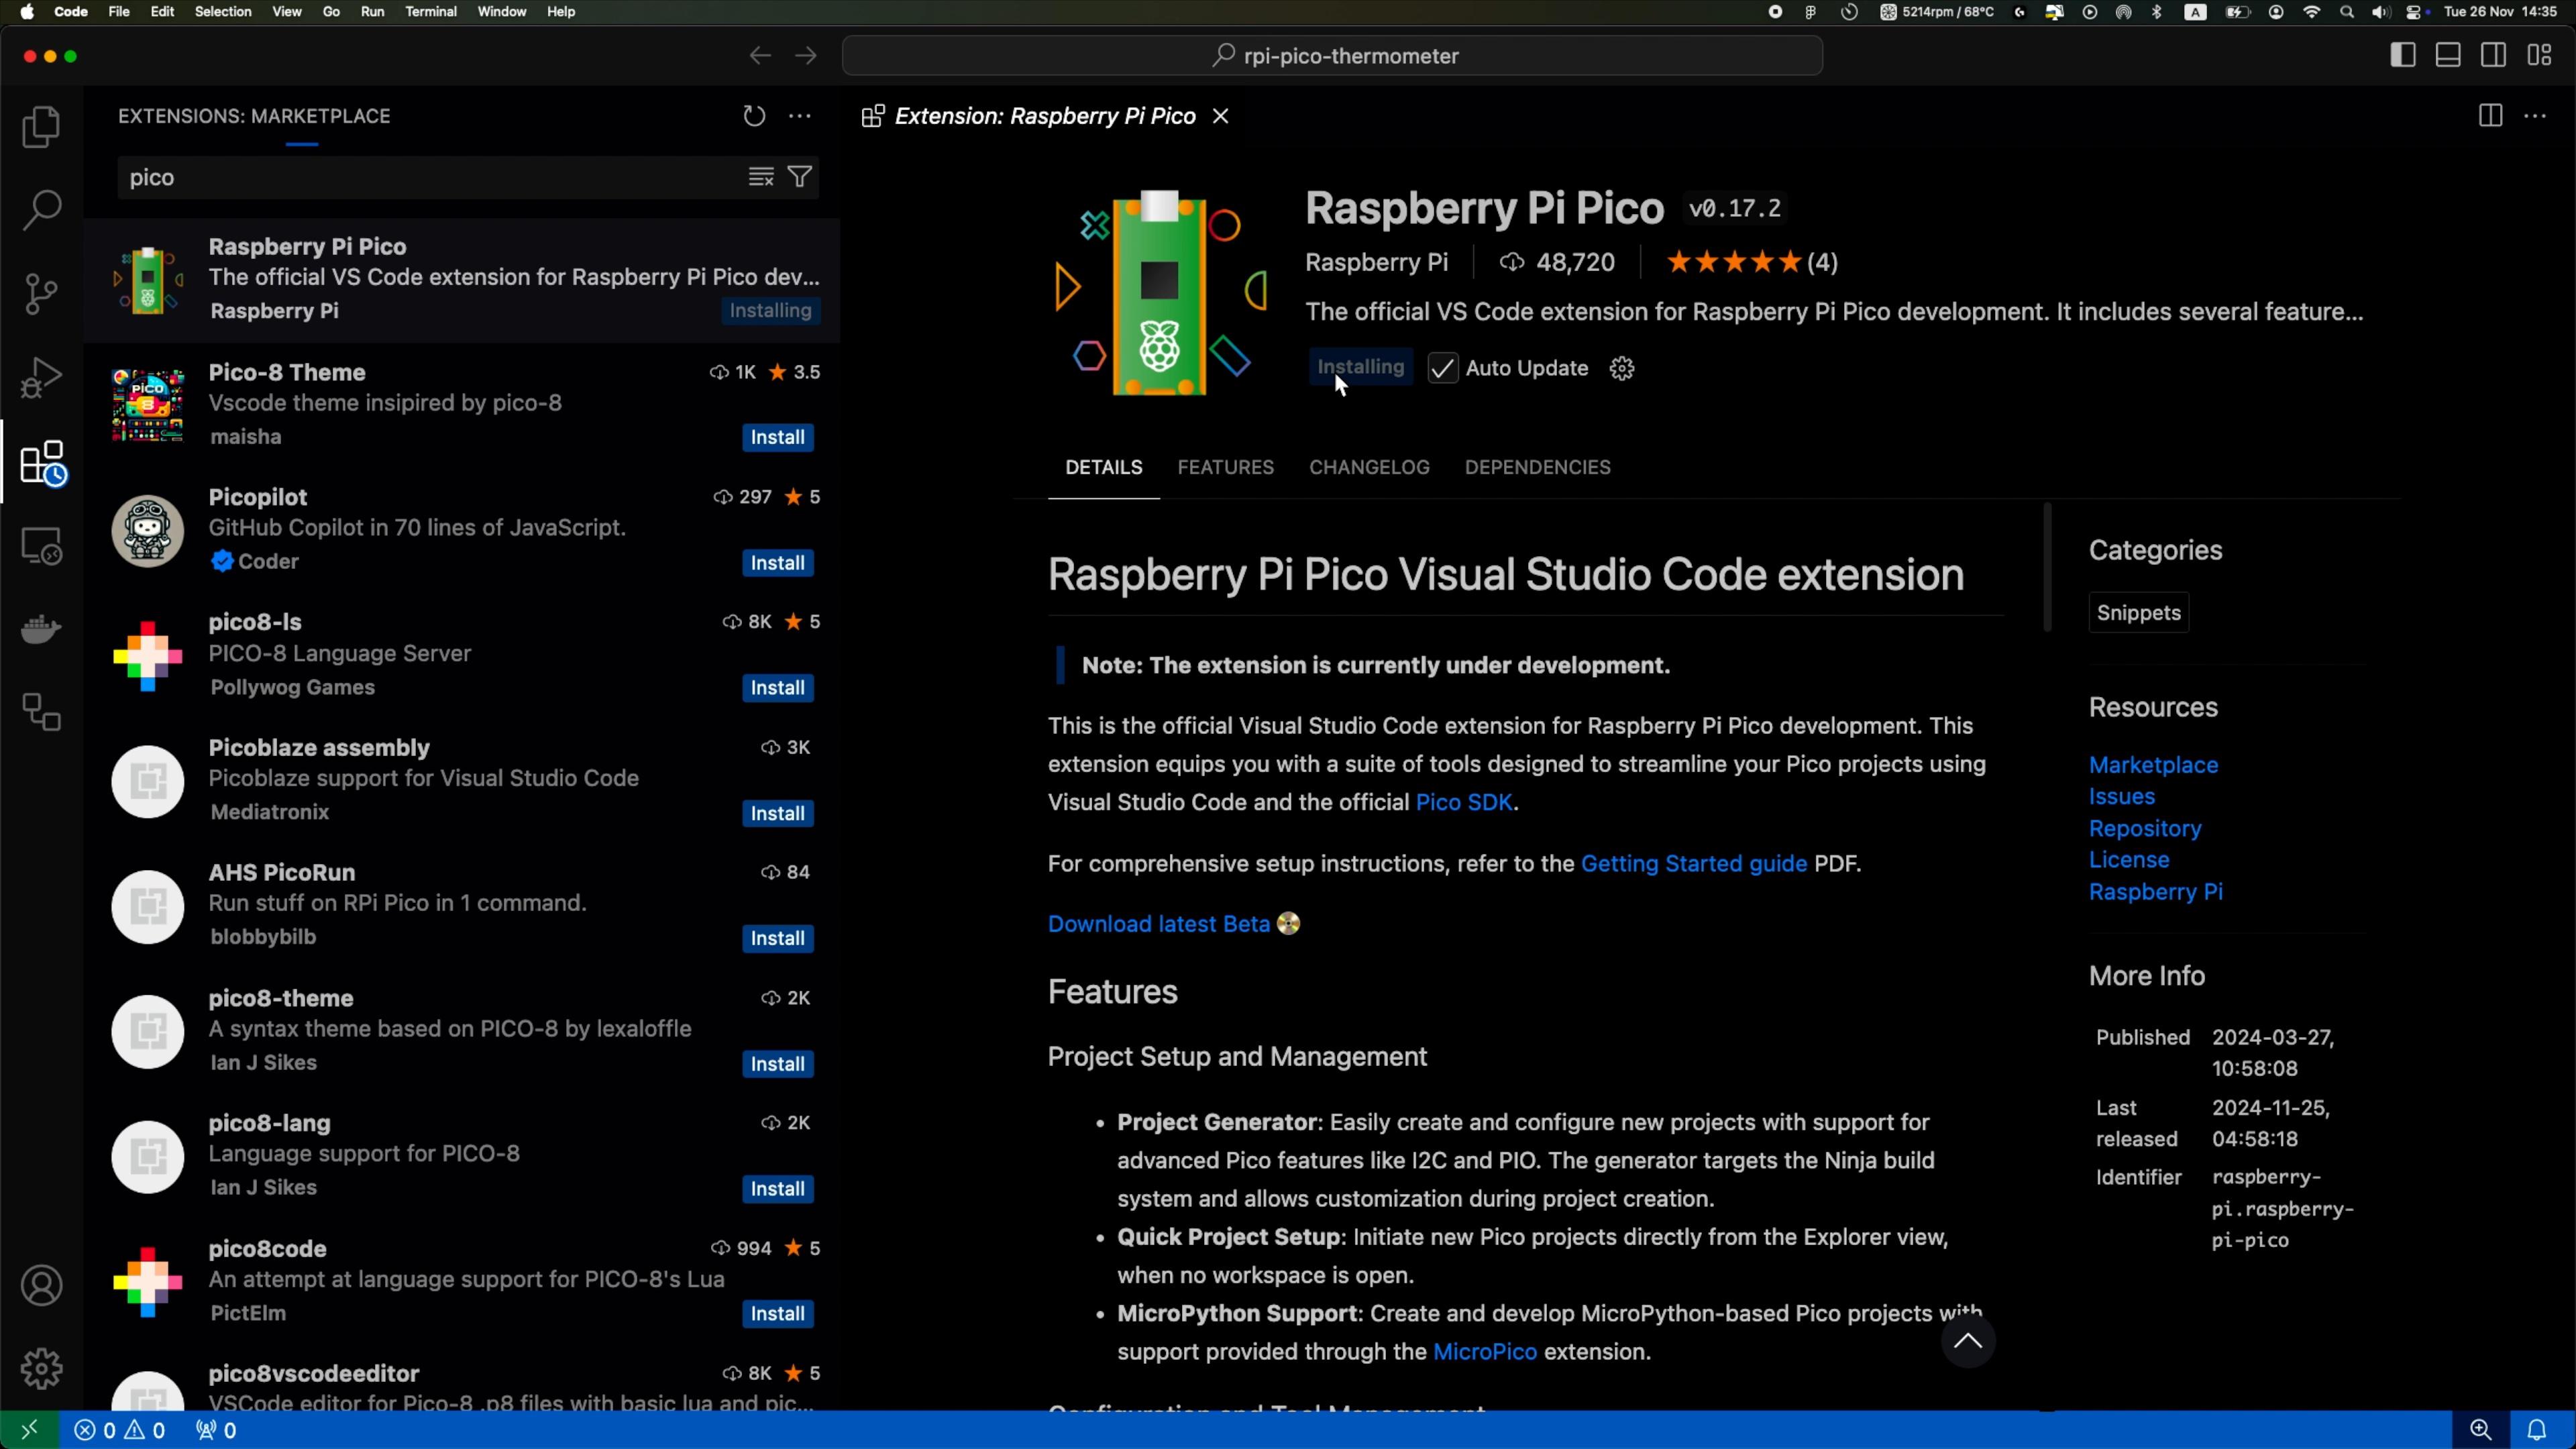This screenshot has height=1449, width=2576.
Task: Go back with navigation arrow
Action: coord(760,56)
